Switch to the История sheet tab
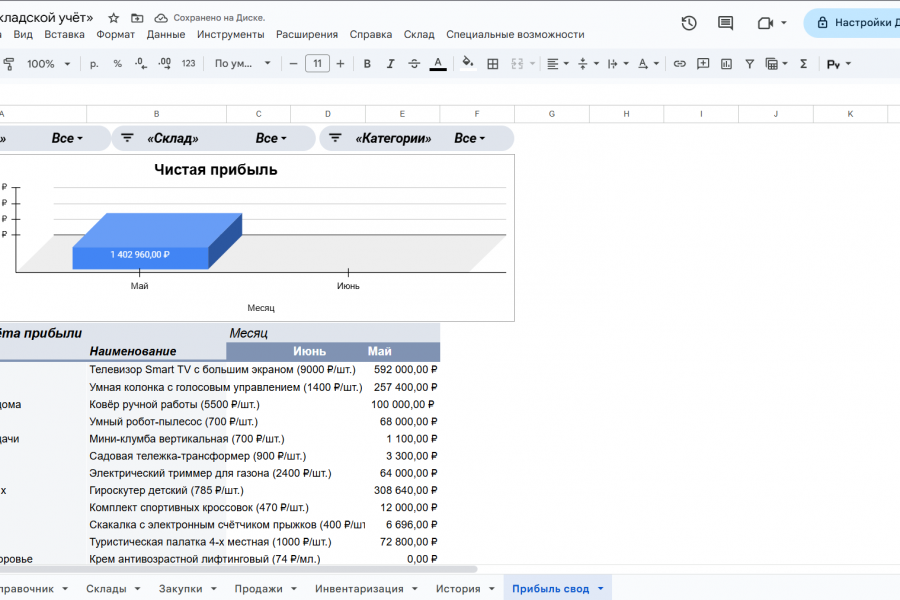Viewport: 900px width, 600px height. point(458,589)
